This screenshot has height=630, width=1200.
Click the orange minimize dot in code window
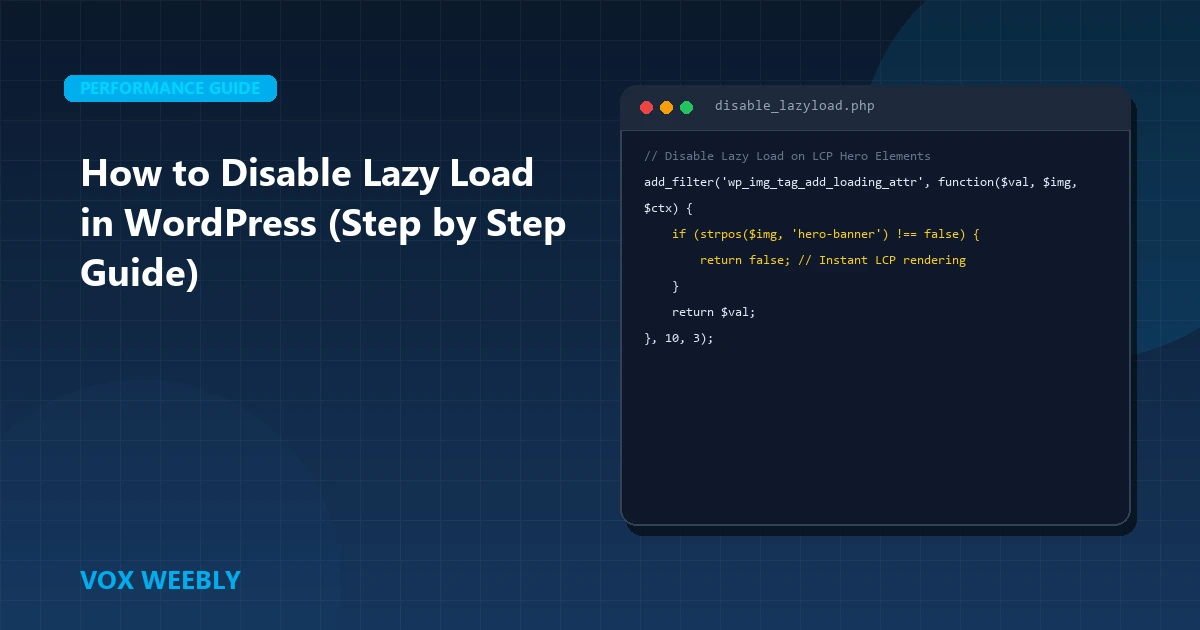pos(666,107)
